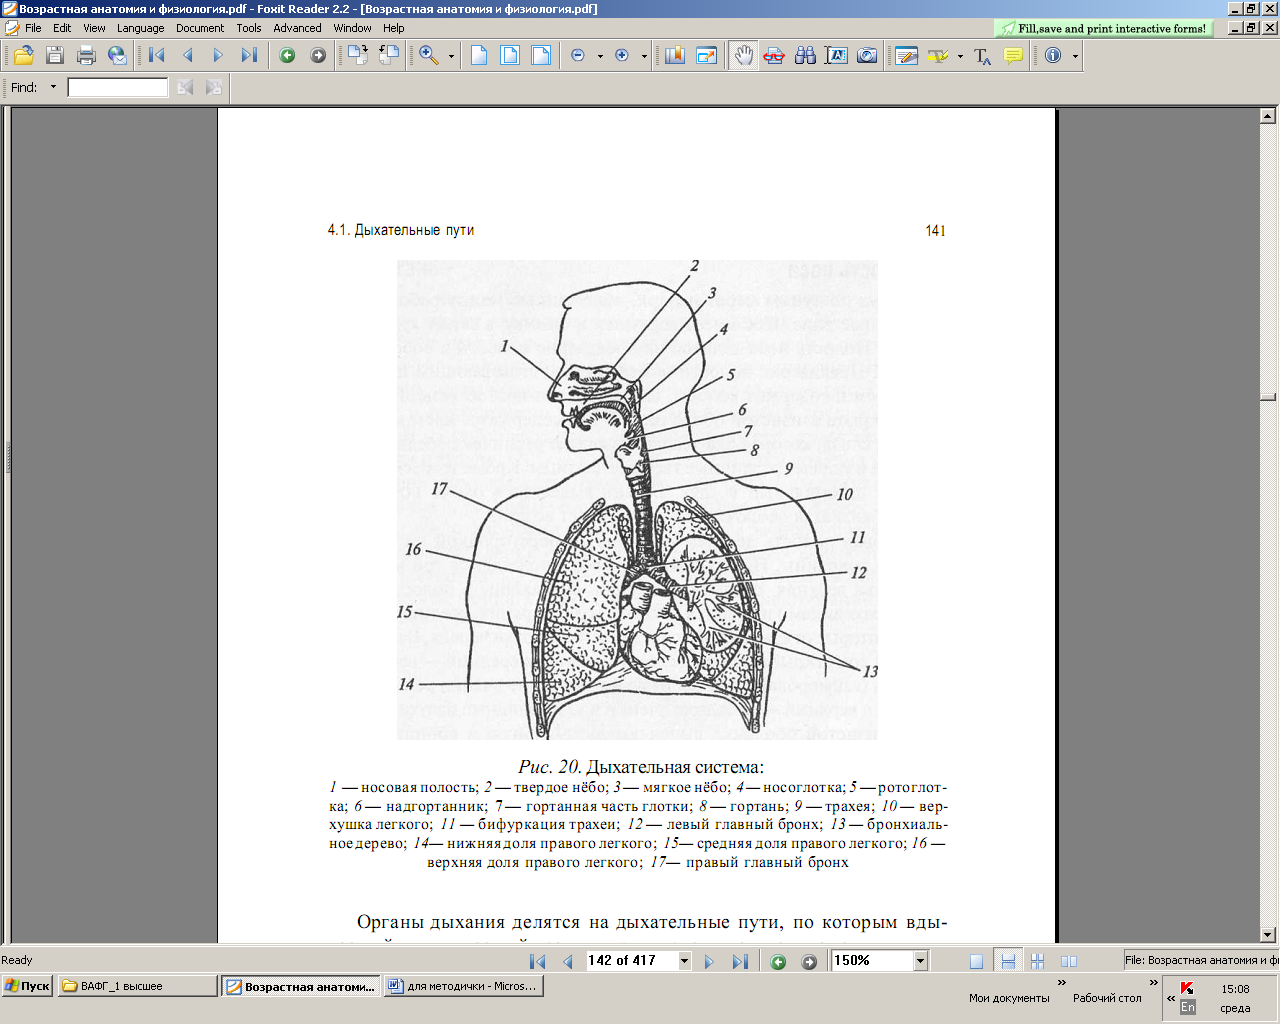The image size is (1280, 1024).
Task: Open the Advanced menu
Action: pyautogui.click(x=297, y=28)
